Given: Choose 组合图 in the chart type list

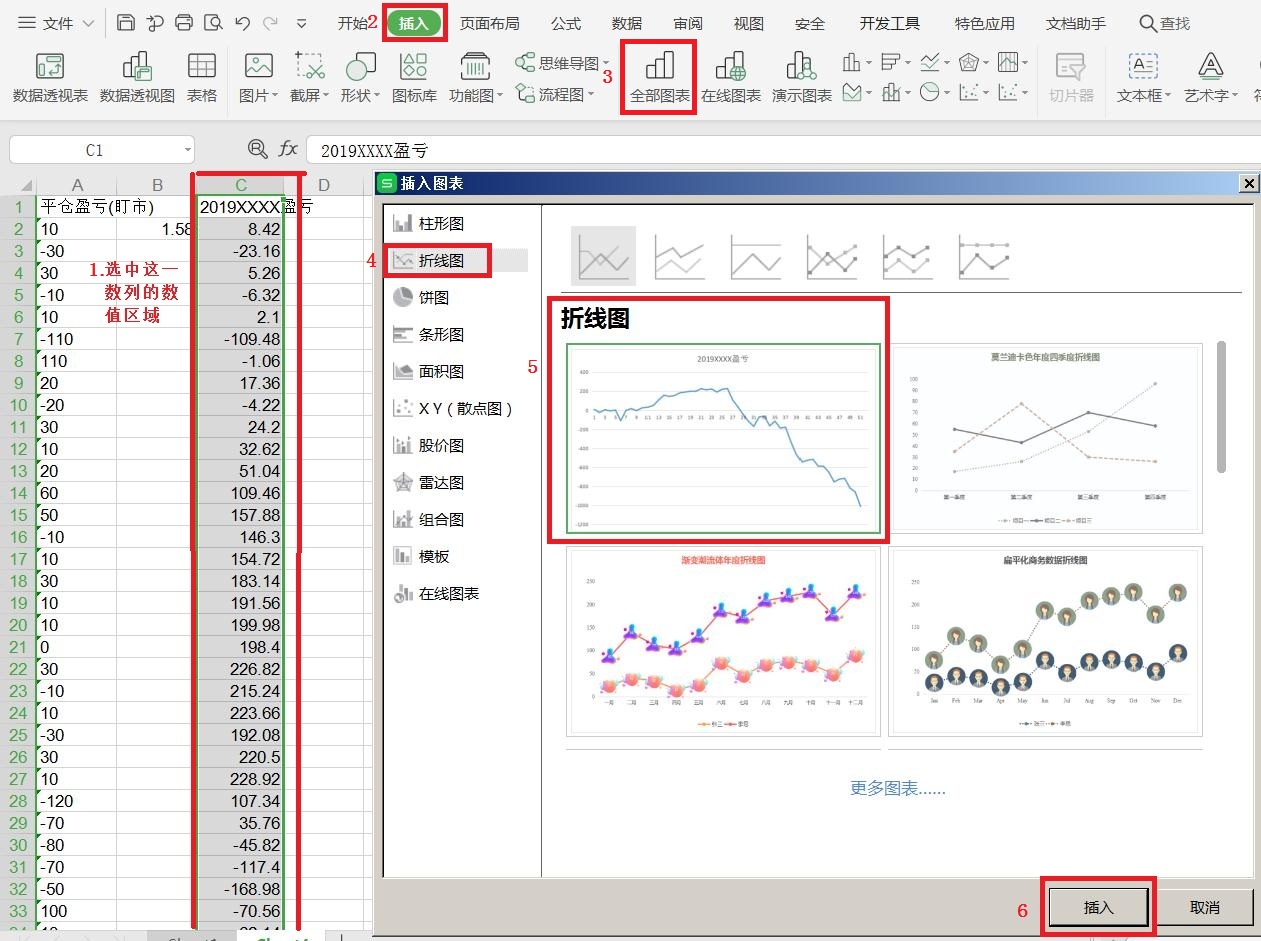Looking at the screenshot, I should tap(429, 520).
